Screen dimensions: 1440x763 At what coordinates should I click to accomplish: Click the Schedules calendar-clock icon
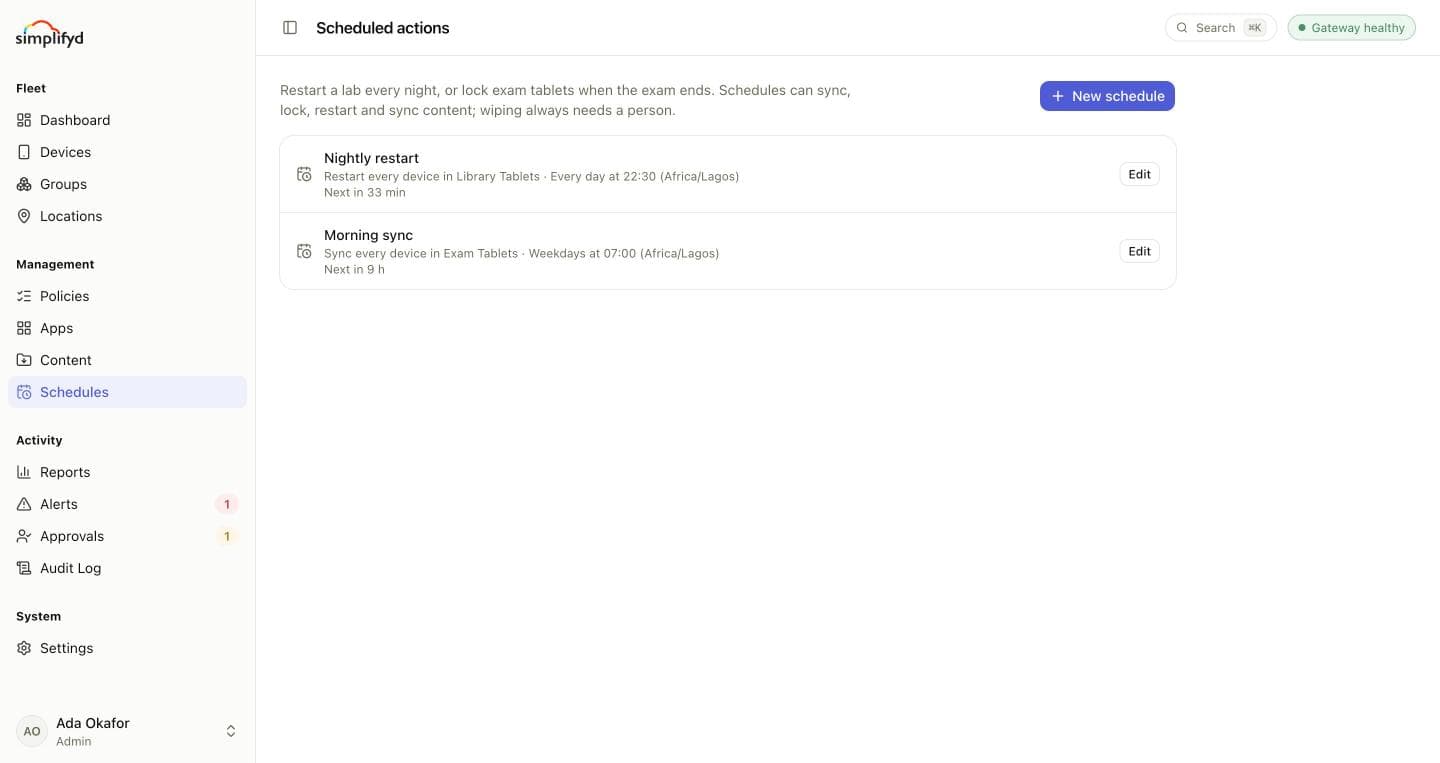point(24,392)
